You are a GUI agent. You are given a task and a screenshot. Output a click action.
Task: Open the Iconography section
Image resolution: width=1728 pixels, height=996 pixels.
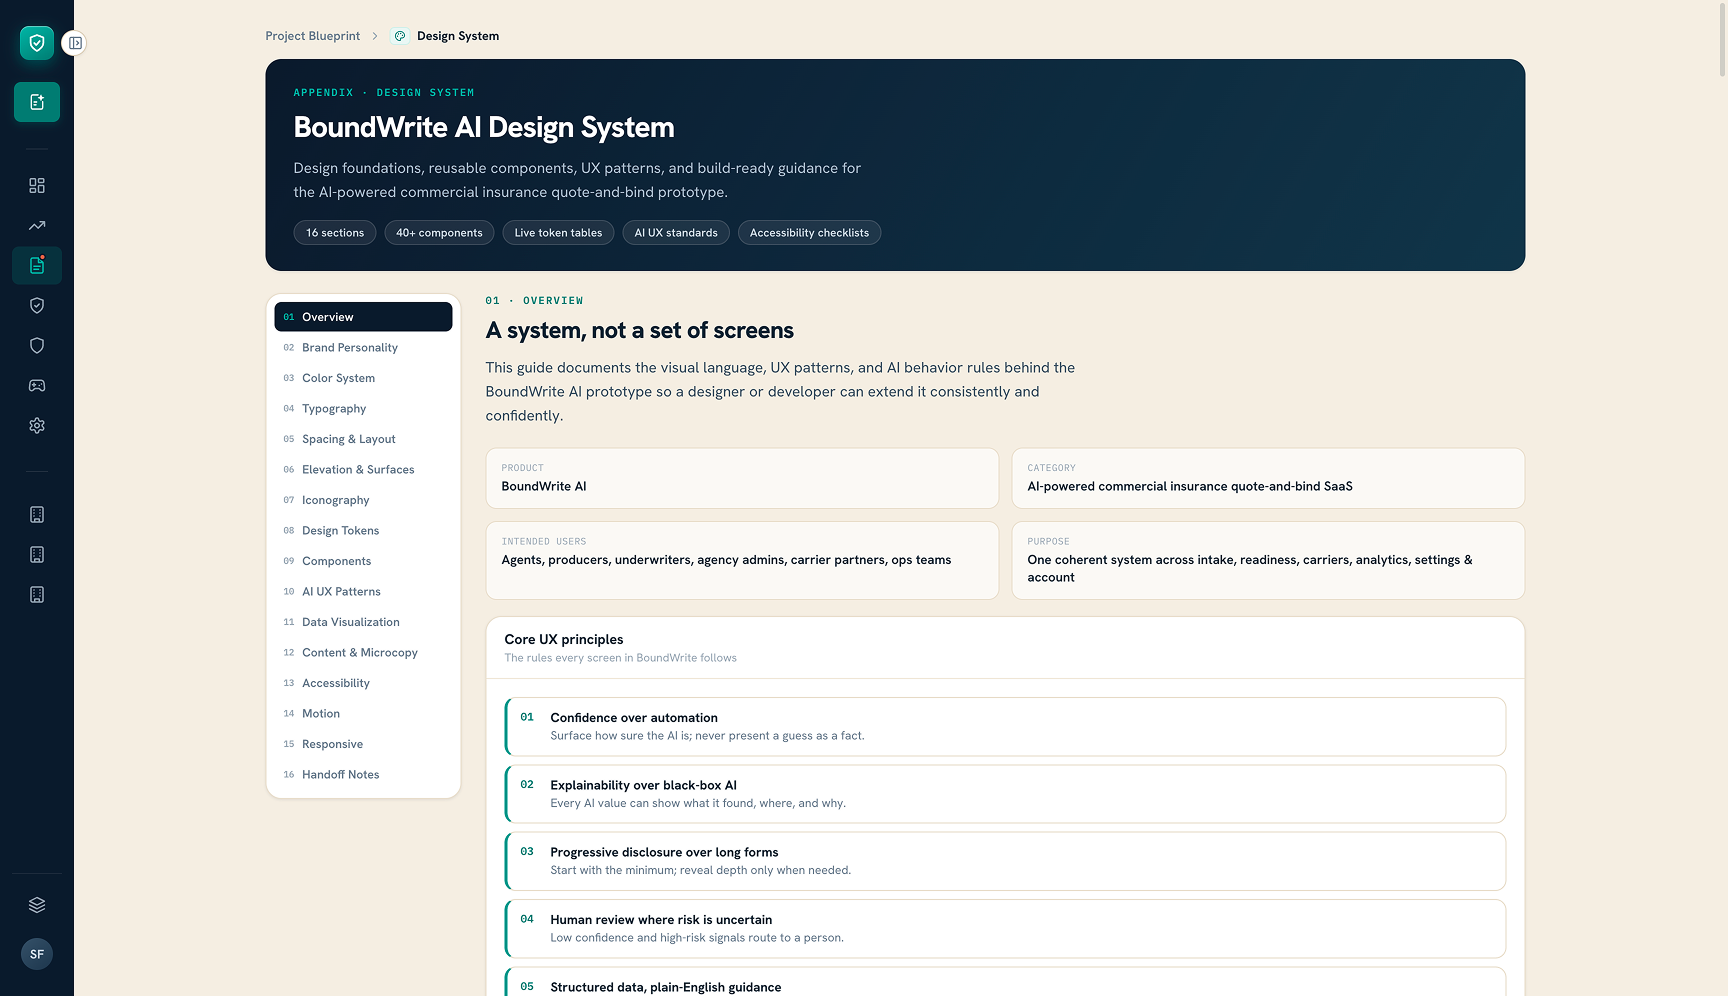click(x=363, y=500)
